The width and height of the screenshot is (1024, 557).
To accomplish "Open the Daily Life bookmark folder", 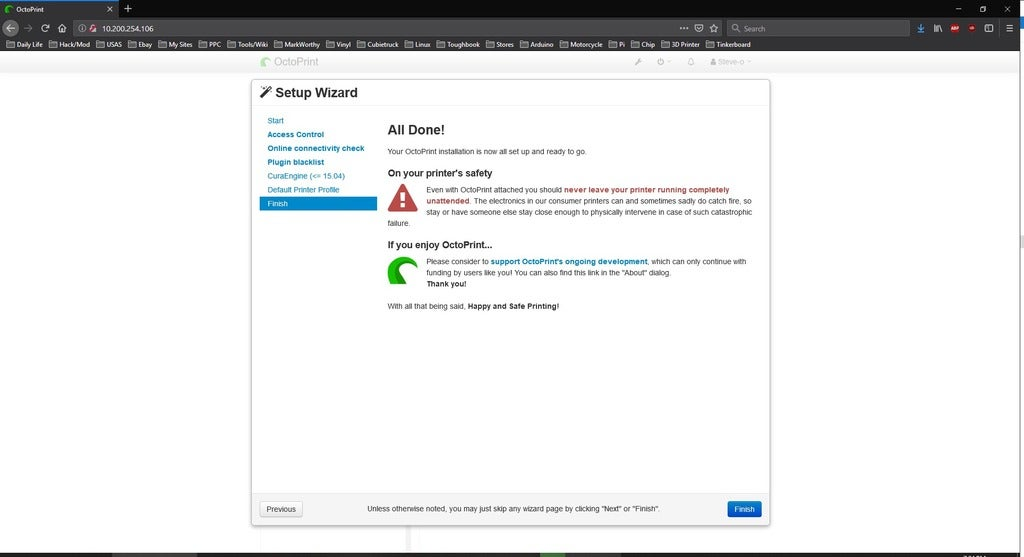I will tap(24, 44).
